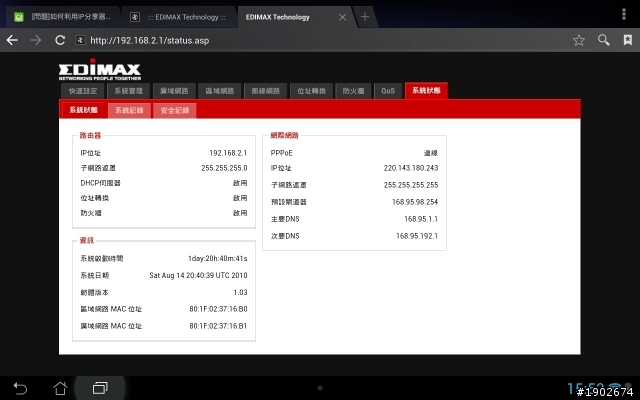This screenshot has height=400, width=640.
Task: Click WAN MAC address 80:1F:02:37:16:B1
Action: click(218, 326)
